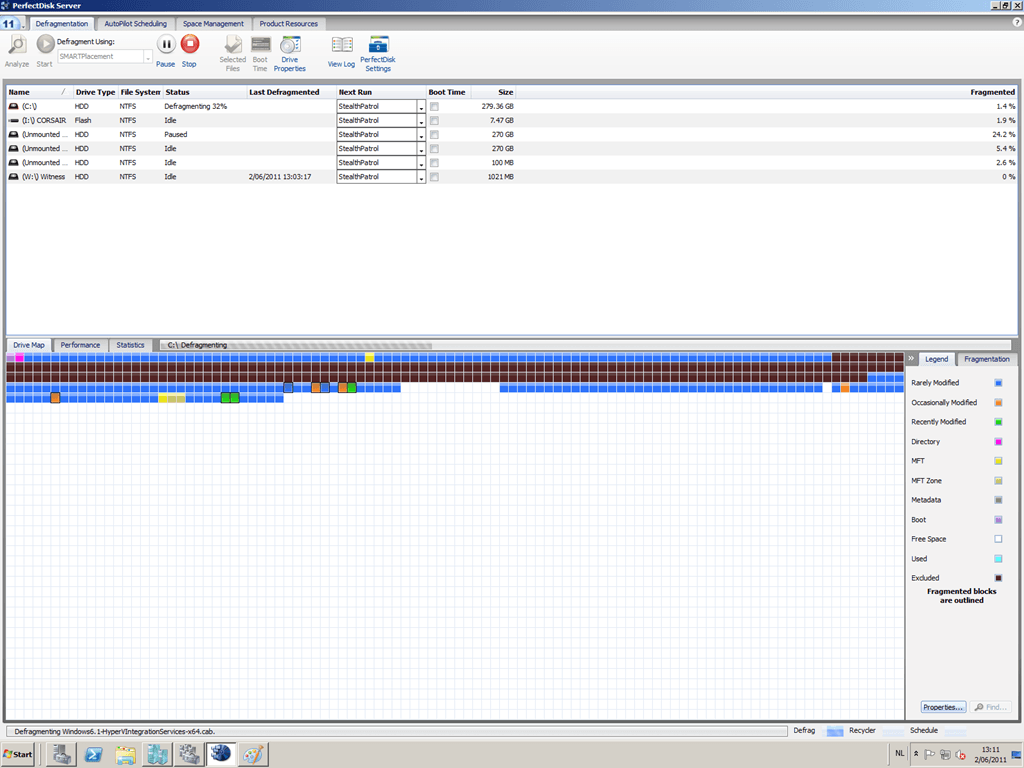Viewport: 1024px width, 768px height.
Task: Click the PerfectDisk application menu button
Action: tap(11, 24)
